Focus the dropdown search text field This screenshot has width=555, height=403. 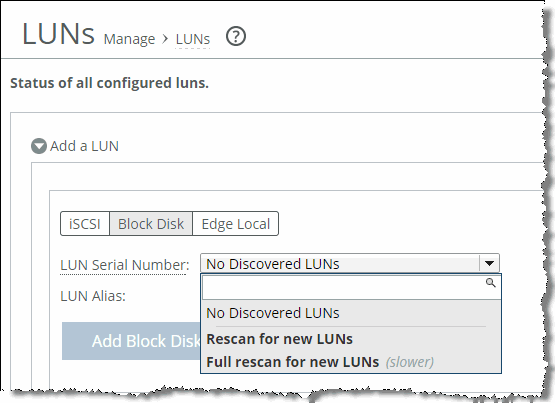point(351,287)
